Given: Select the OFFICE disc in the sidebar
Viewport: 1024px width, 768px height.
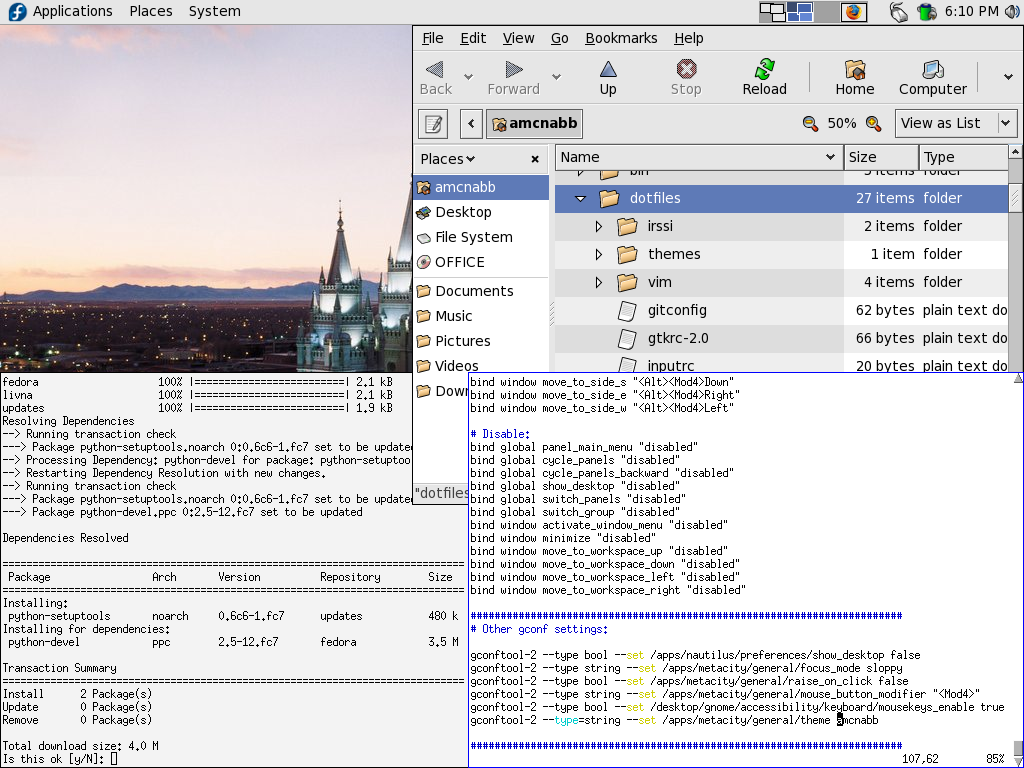Looking at the screenshot, I should [x=481, y=262].
